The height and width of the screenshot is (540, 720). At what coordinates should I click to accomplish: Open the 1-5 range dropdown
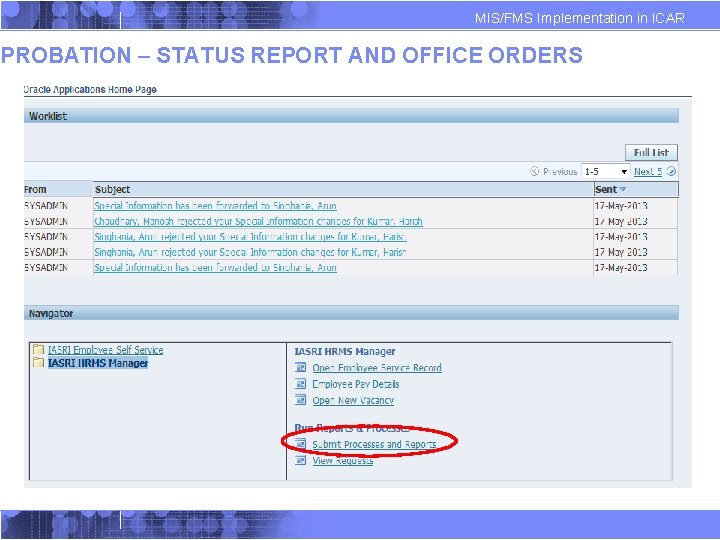point(606,171)
